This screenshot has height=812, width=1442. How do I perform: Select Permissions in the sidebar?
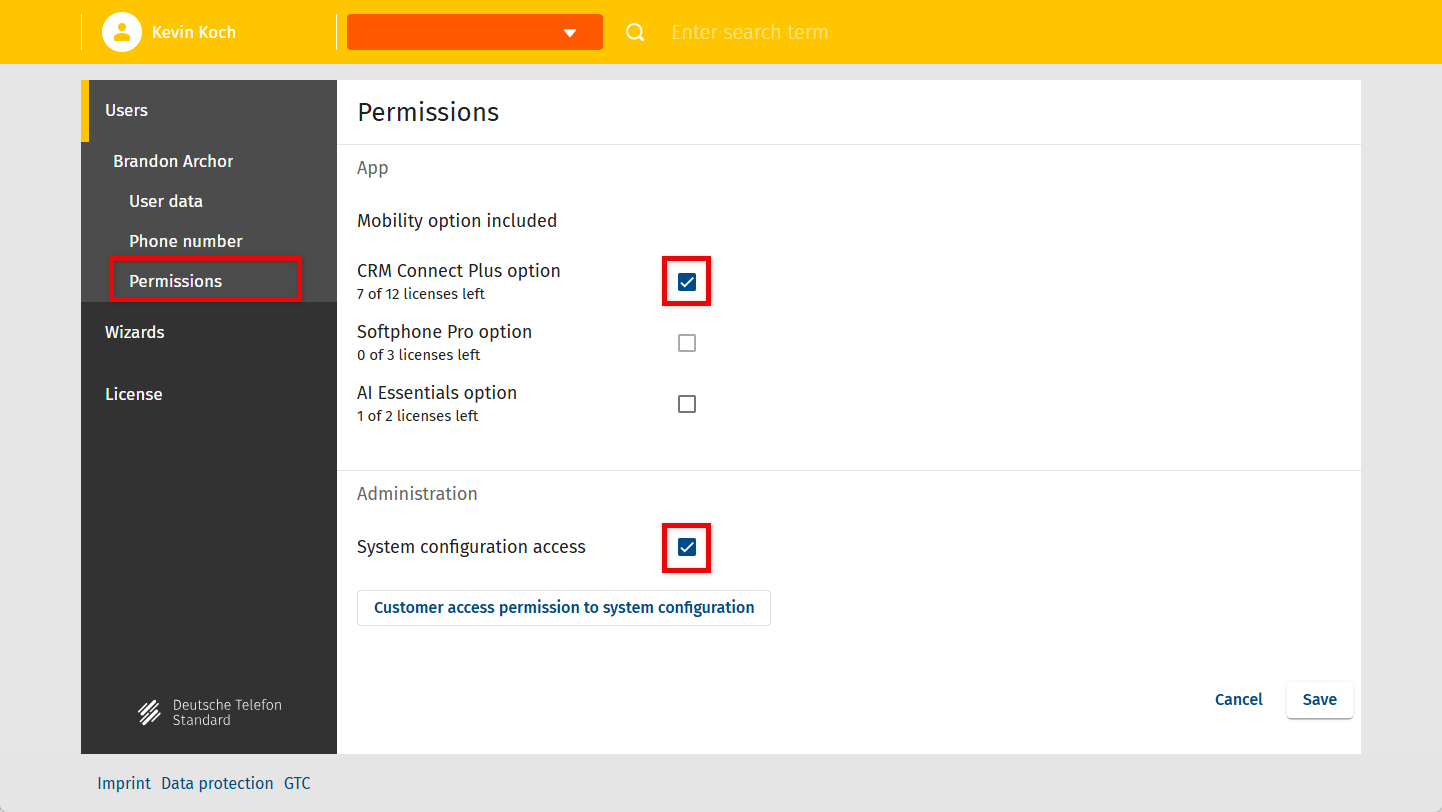coord(176,281)
